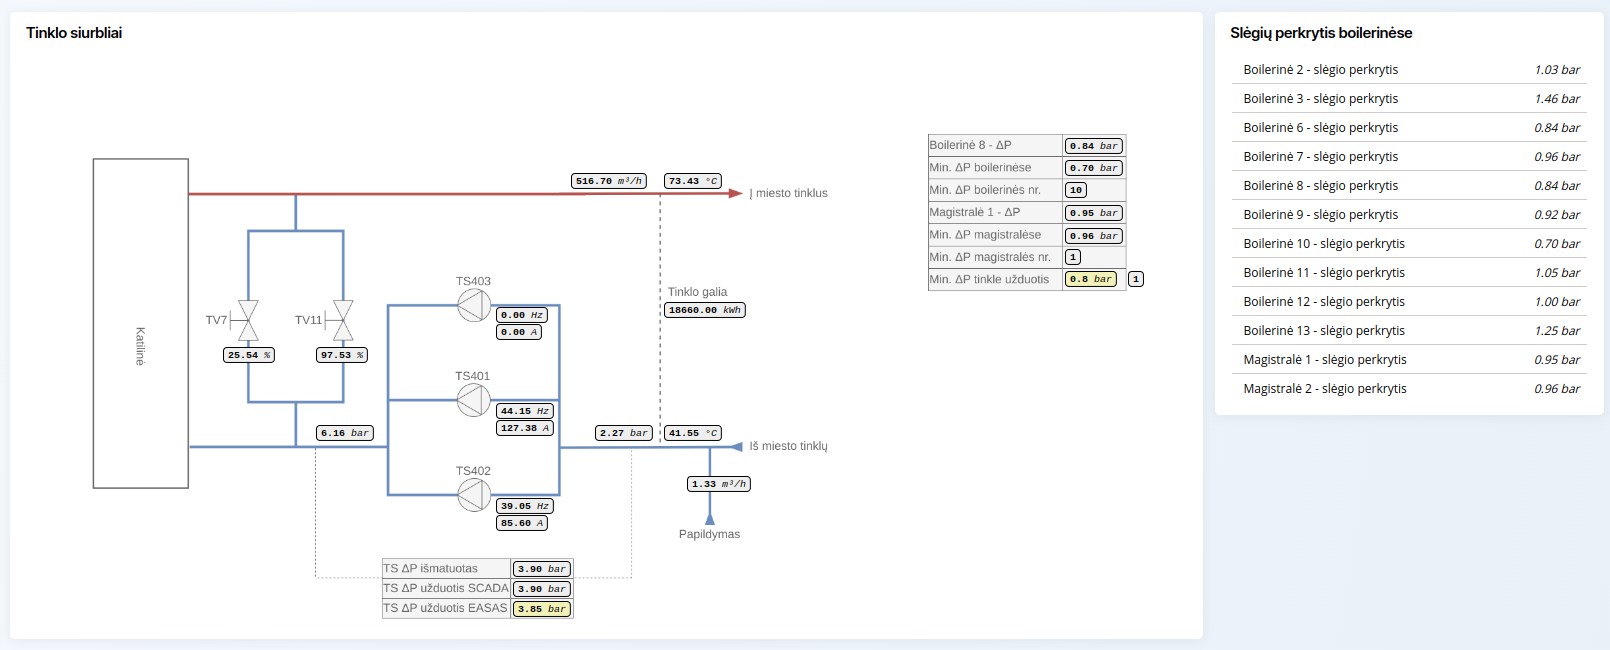Click the 516.70 m³/h flow reading
The image size is (1610, 650).
point(608,181)
